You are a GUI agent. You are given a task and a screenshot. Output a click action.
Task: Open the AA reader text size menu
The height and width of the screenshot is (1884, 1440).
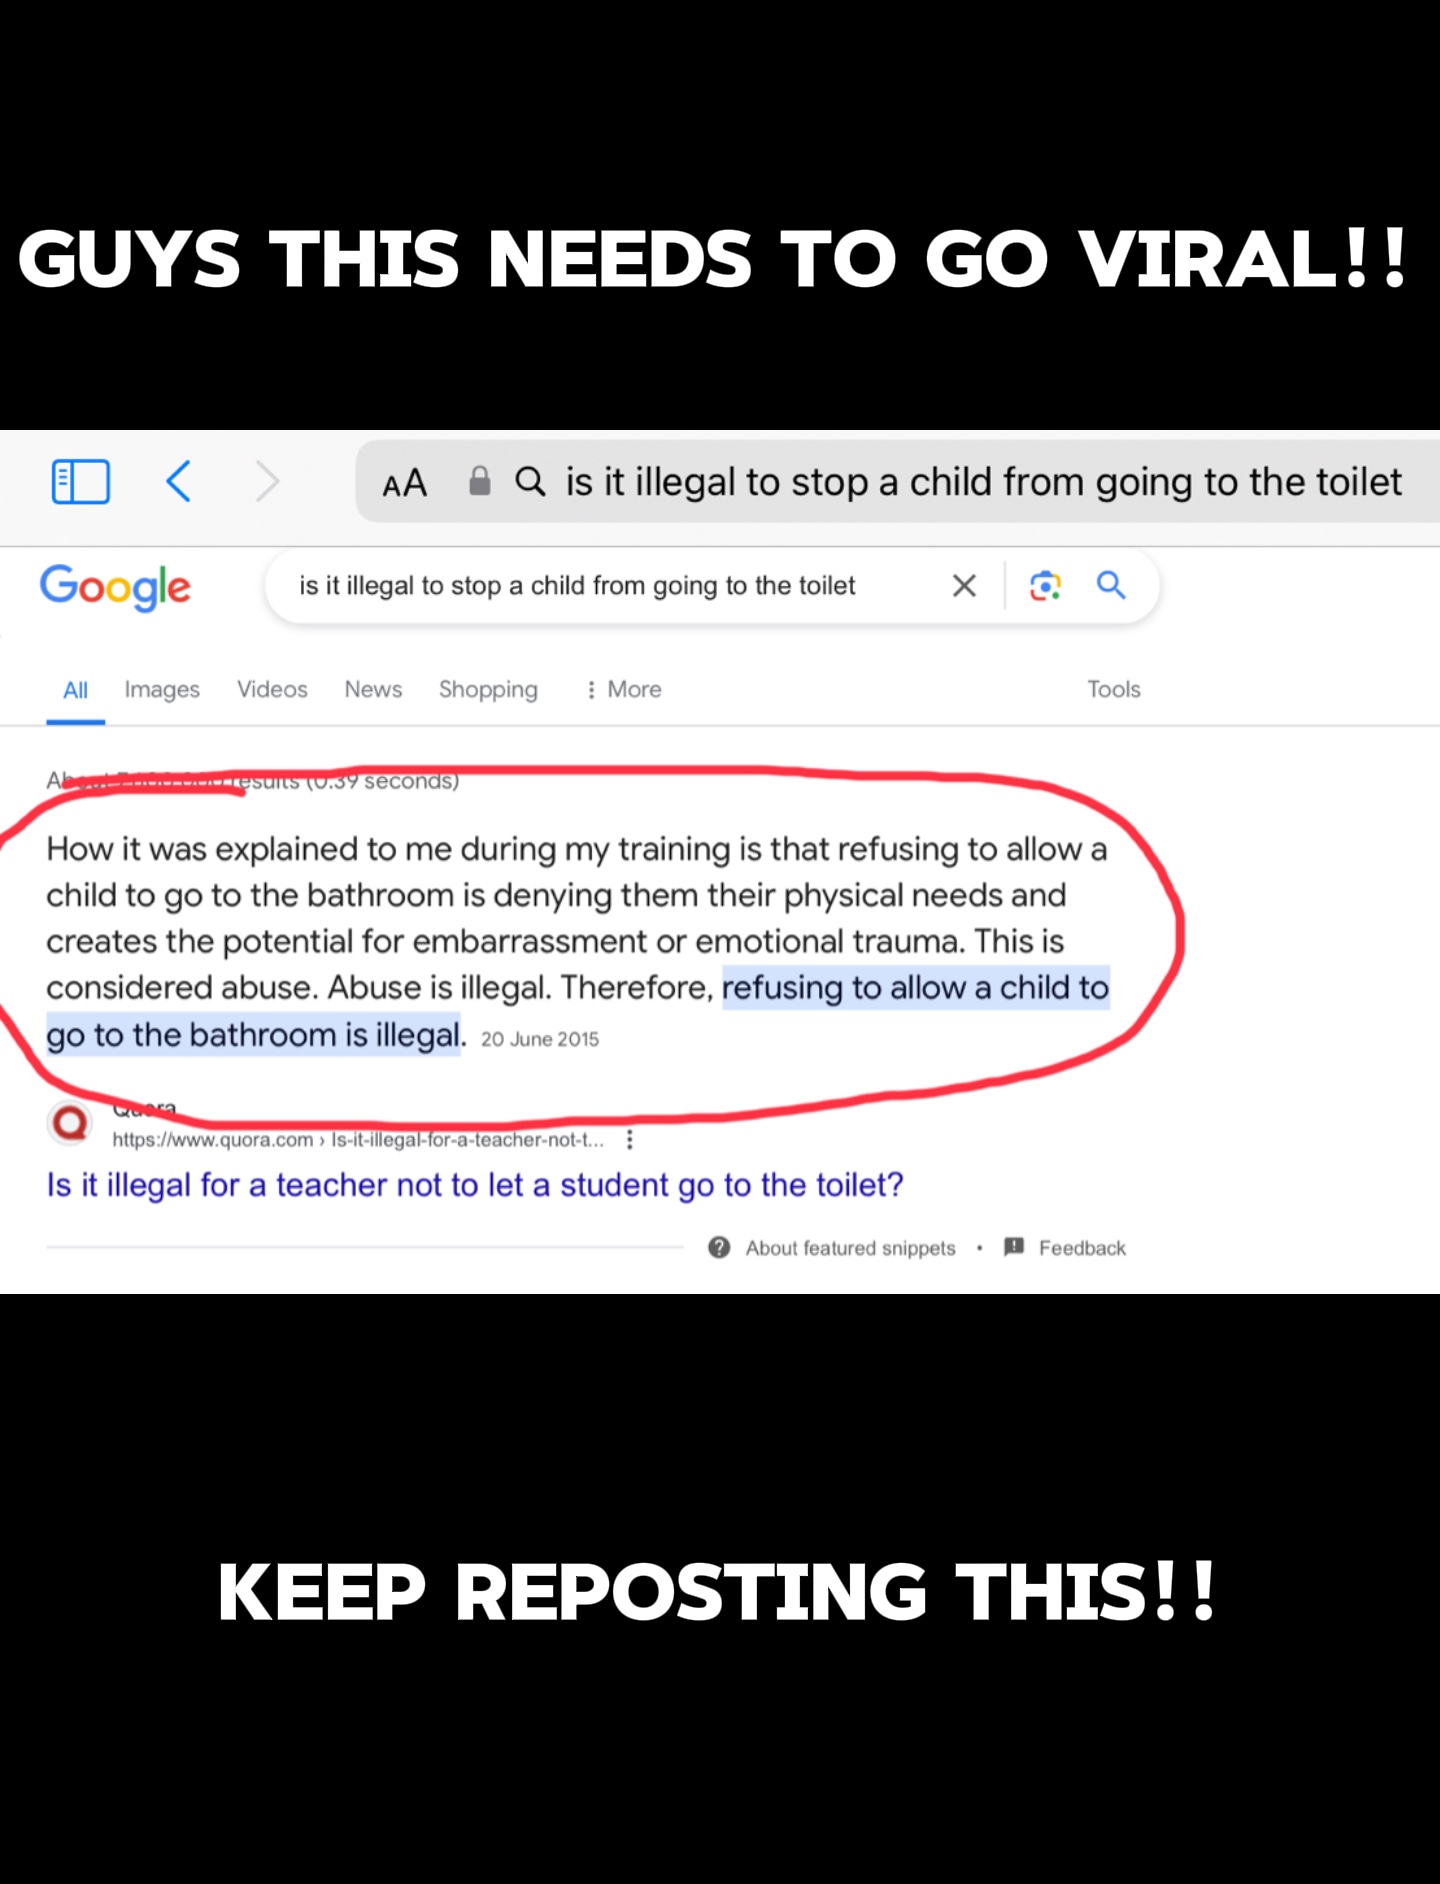pos(405,483)
